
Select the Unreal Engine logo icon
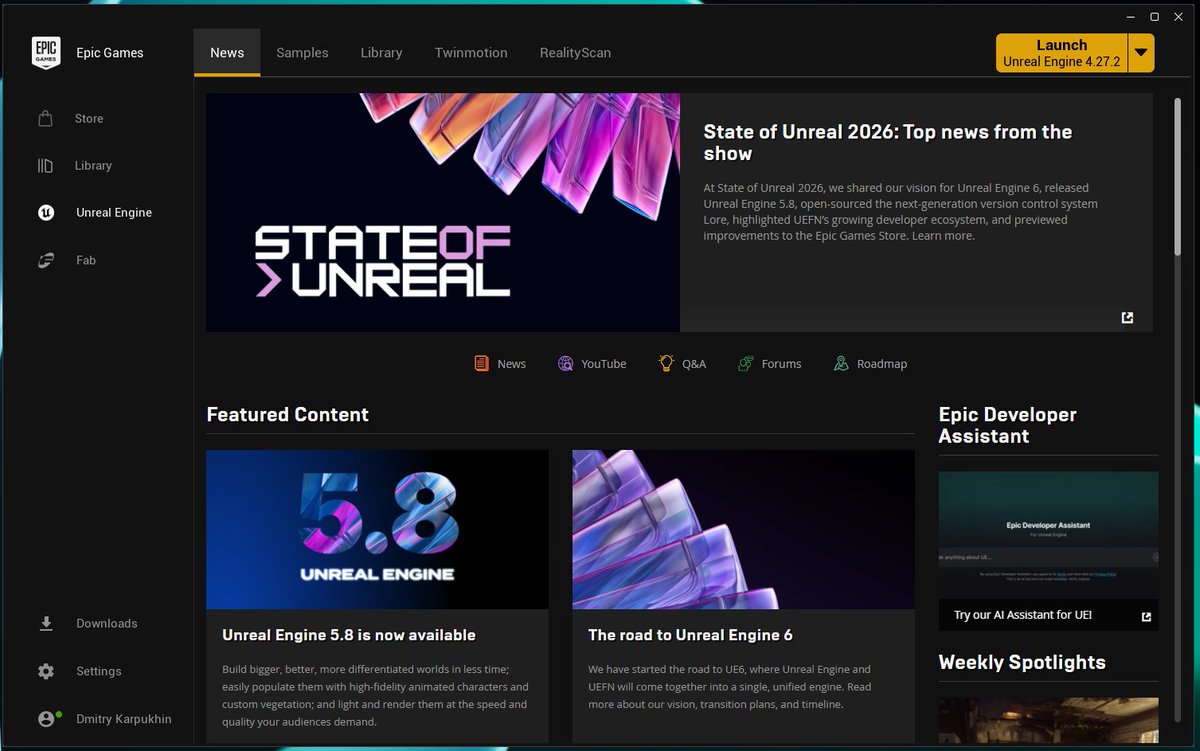point(46,212)
